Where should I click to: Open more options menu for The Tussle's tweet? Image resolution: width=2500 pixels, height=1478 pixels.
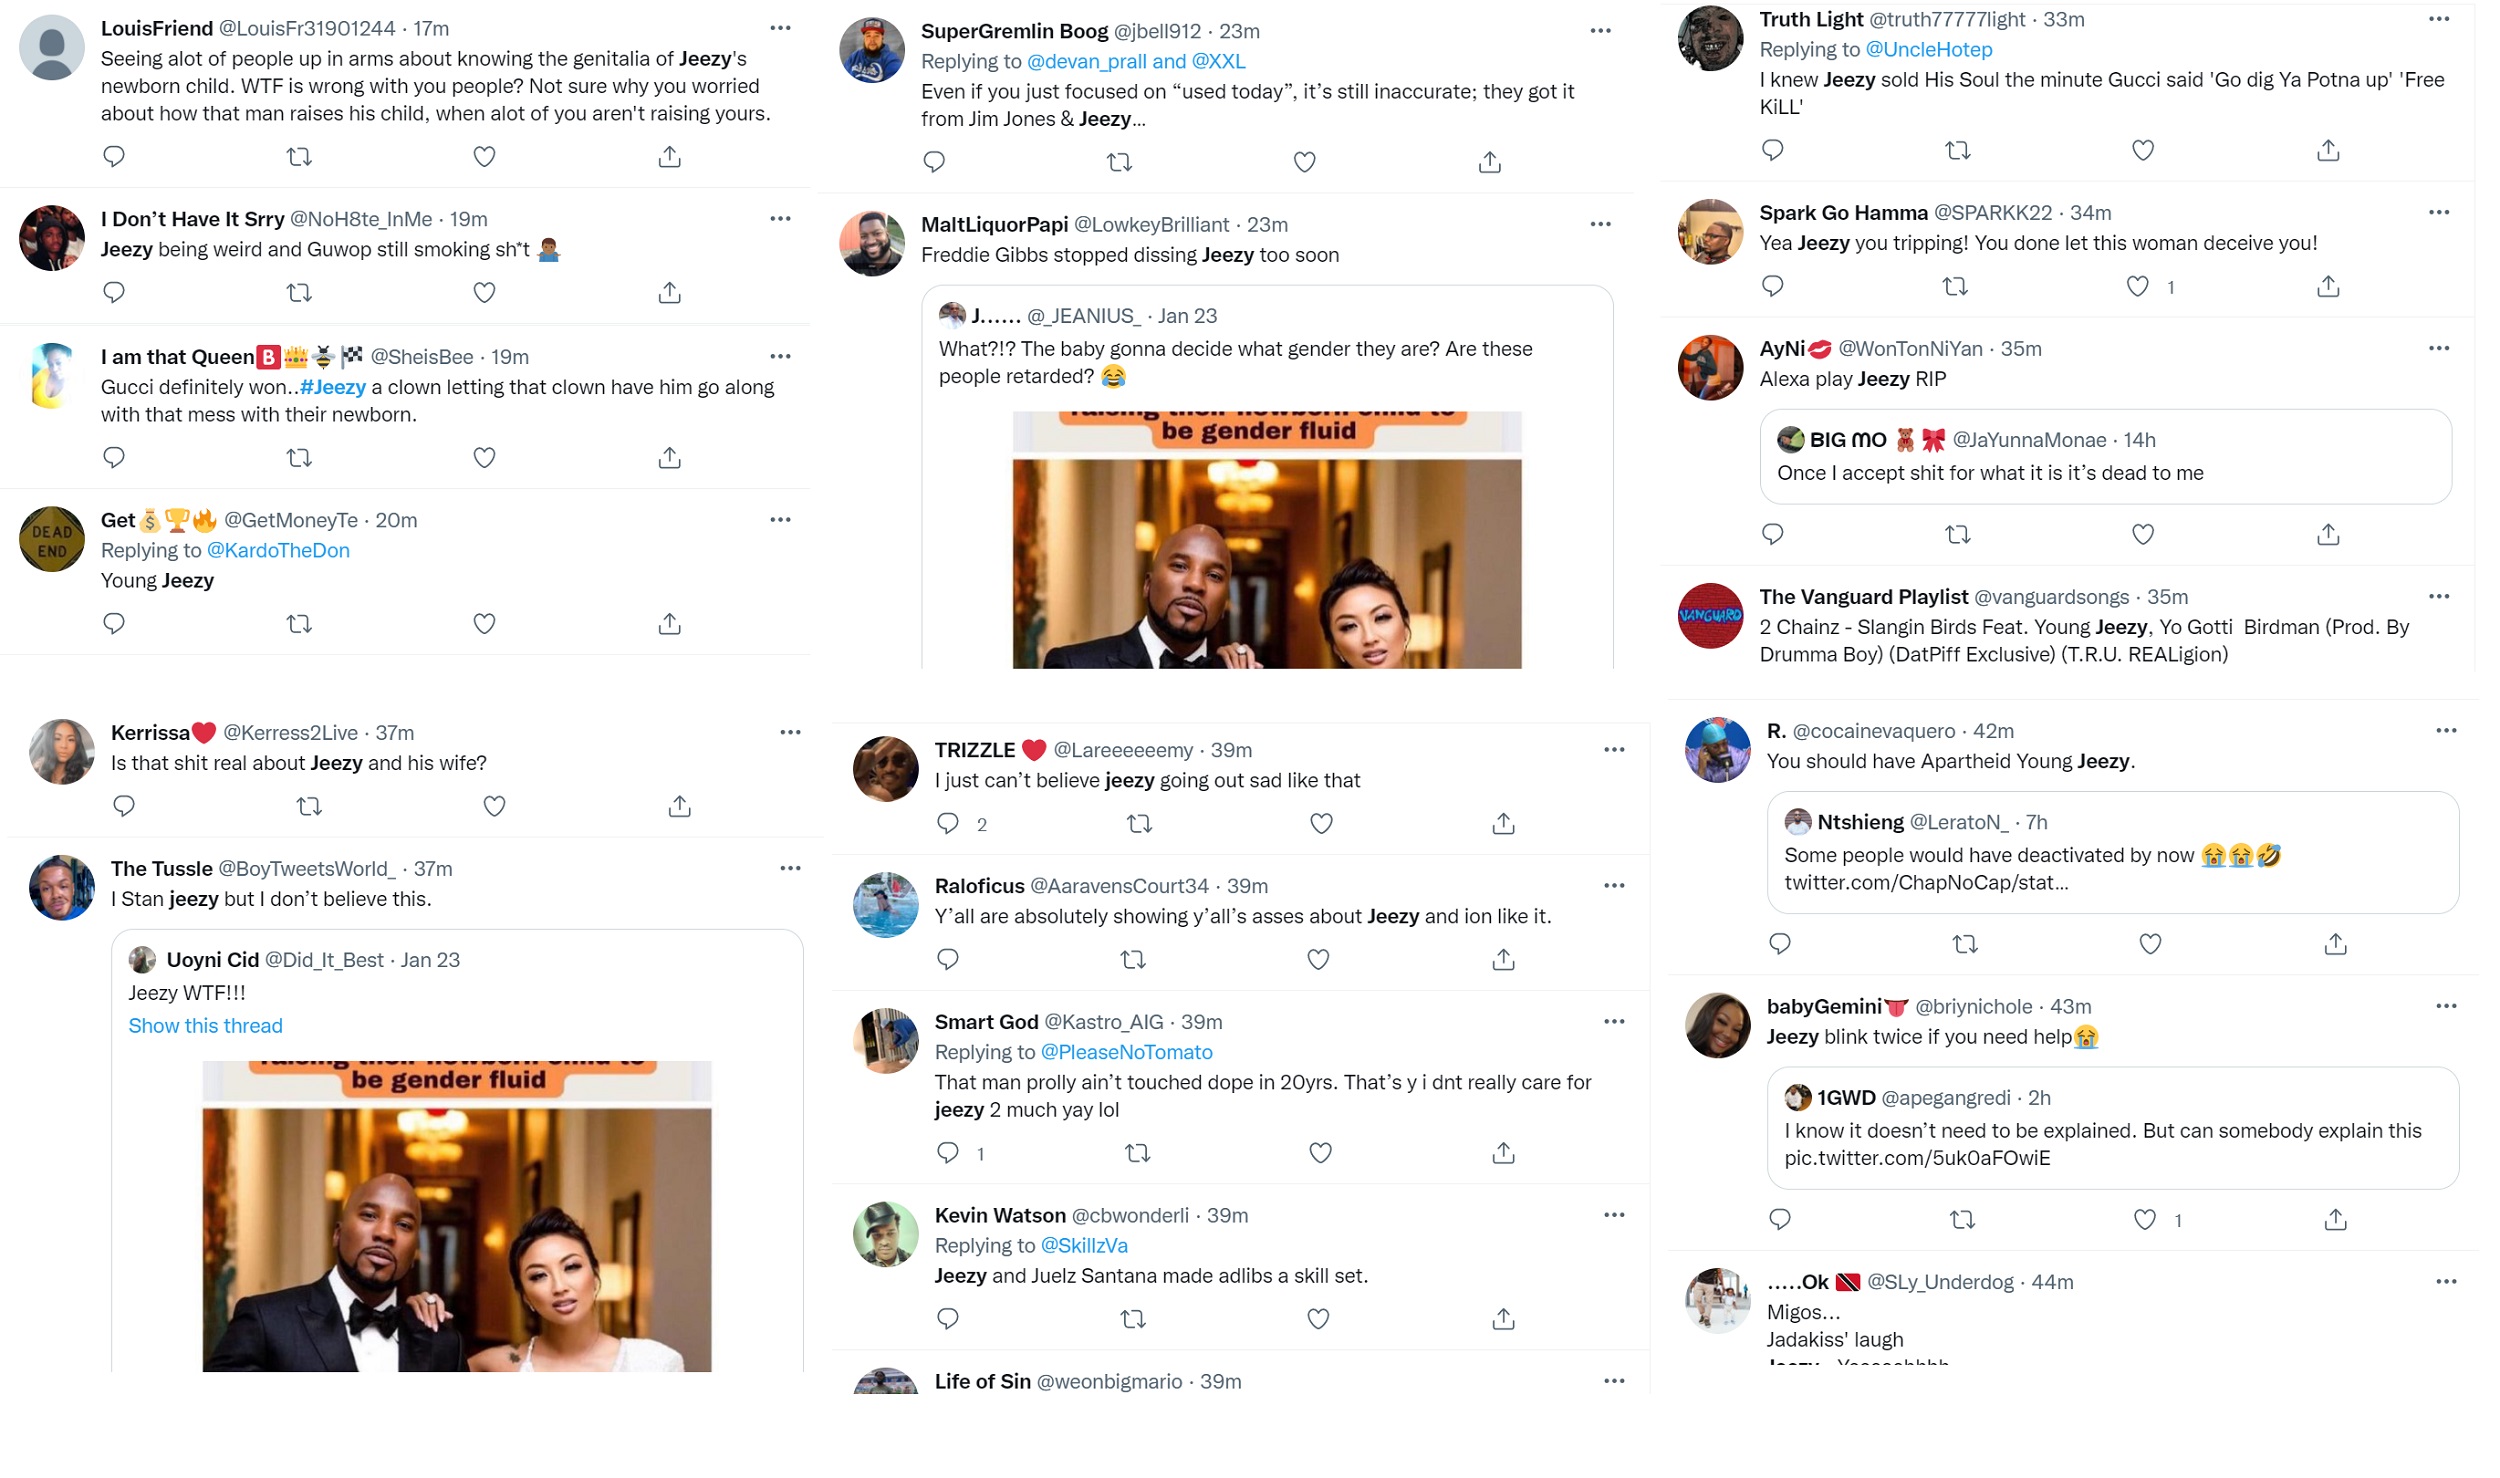pyautogui.click(x=790, y=868)
